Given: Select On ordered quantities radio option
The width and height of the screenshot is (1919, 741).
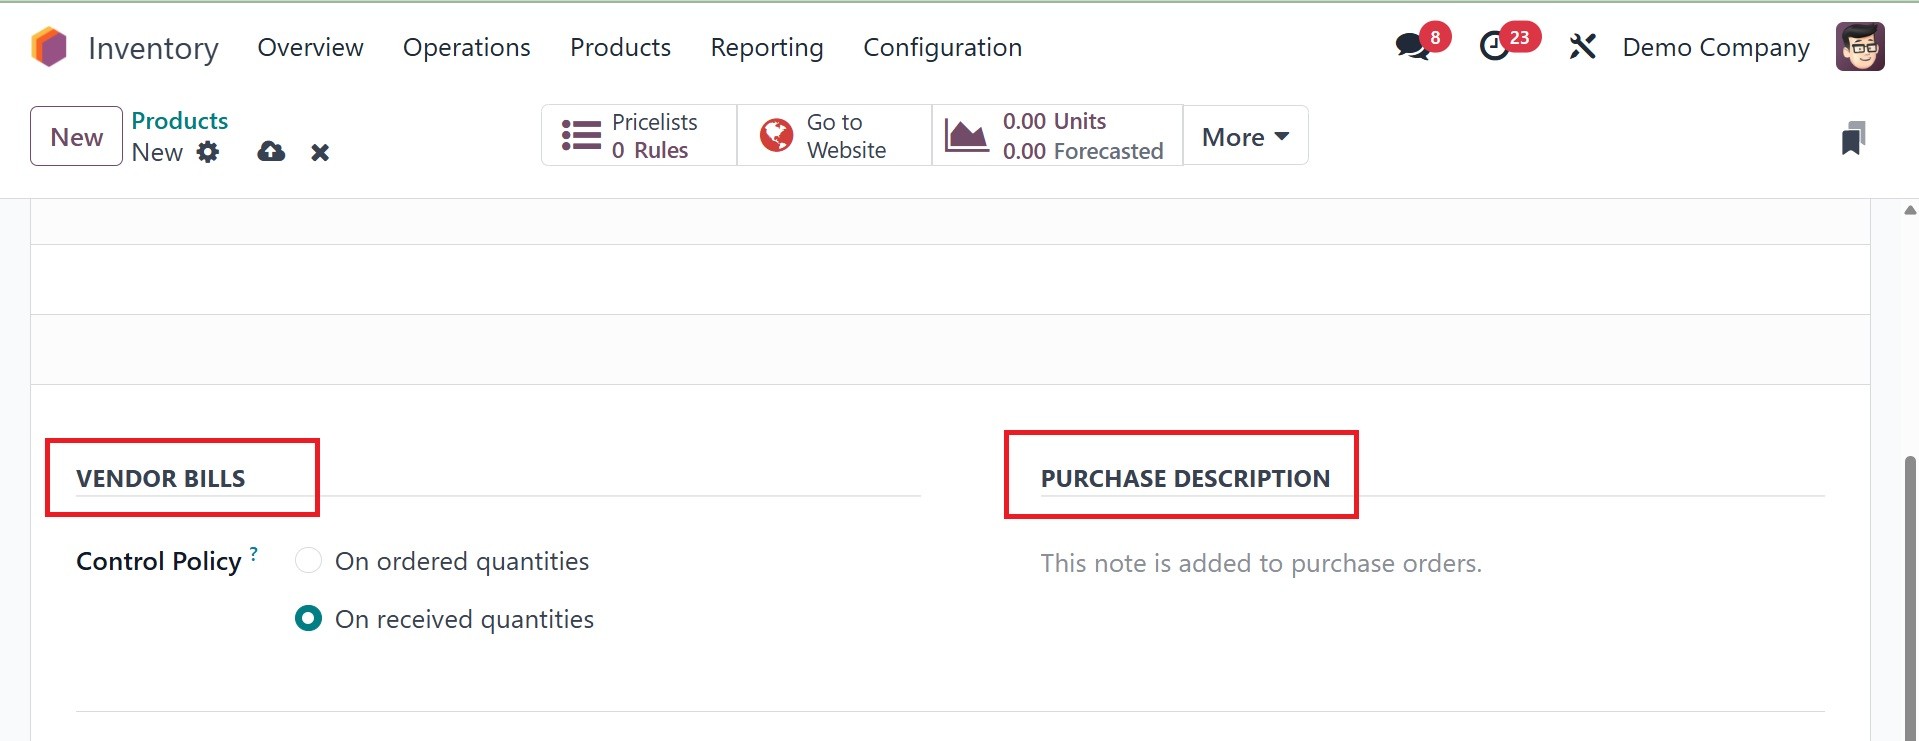Looking at the screenshot, I should point(309,561).
